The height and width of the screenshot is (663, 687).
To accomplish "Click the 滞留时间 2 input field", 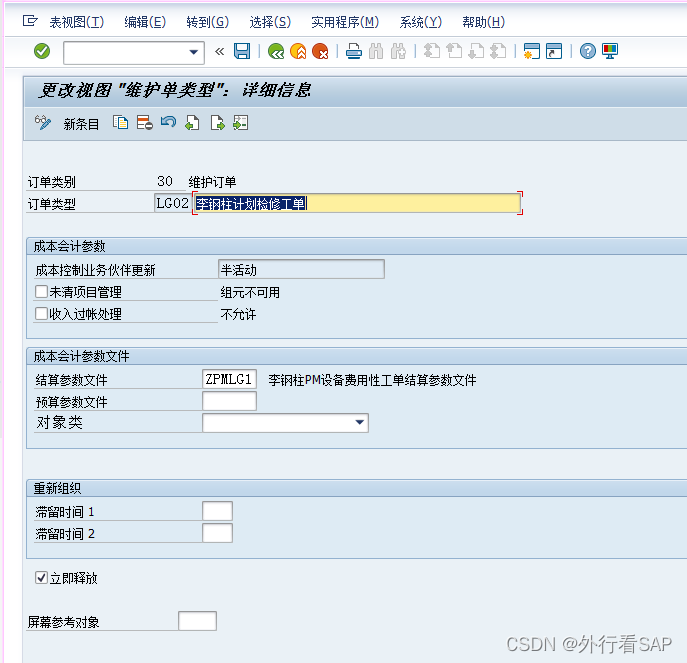I will (x=217, y=533).
